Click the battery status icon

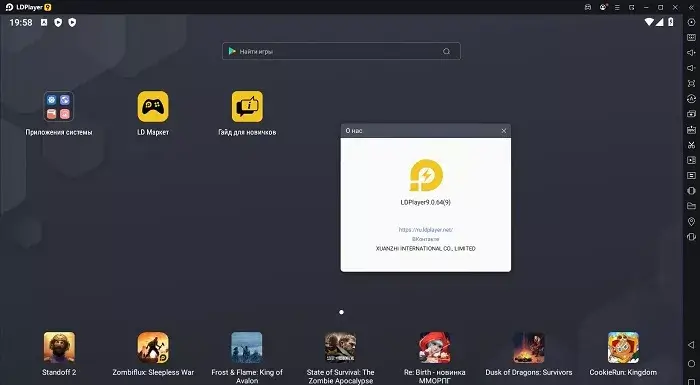click(671, 22)
